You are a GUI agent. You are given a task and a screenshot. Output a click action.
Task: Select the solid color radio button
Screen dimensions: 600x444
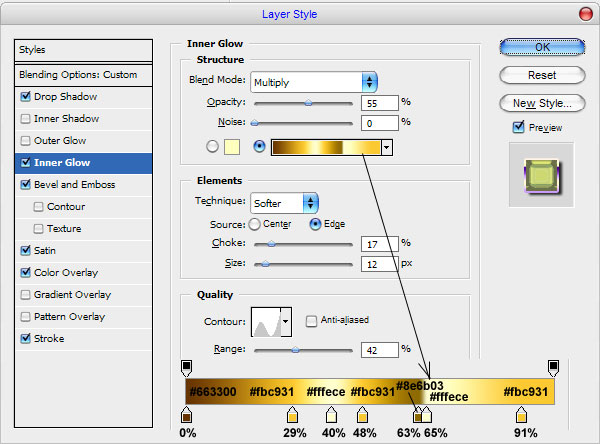tap(212, 146)
